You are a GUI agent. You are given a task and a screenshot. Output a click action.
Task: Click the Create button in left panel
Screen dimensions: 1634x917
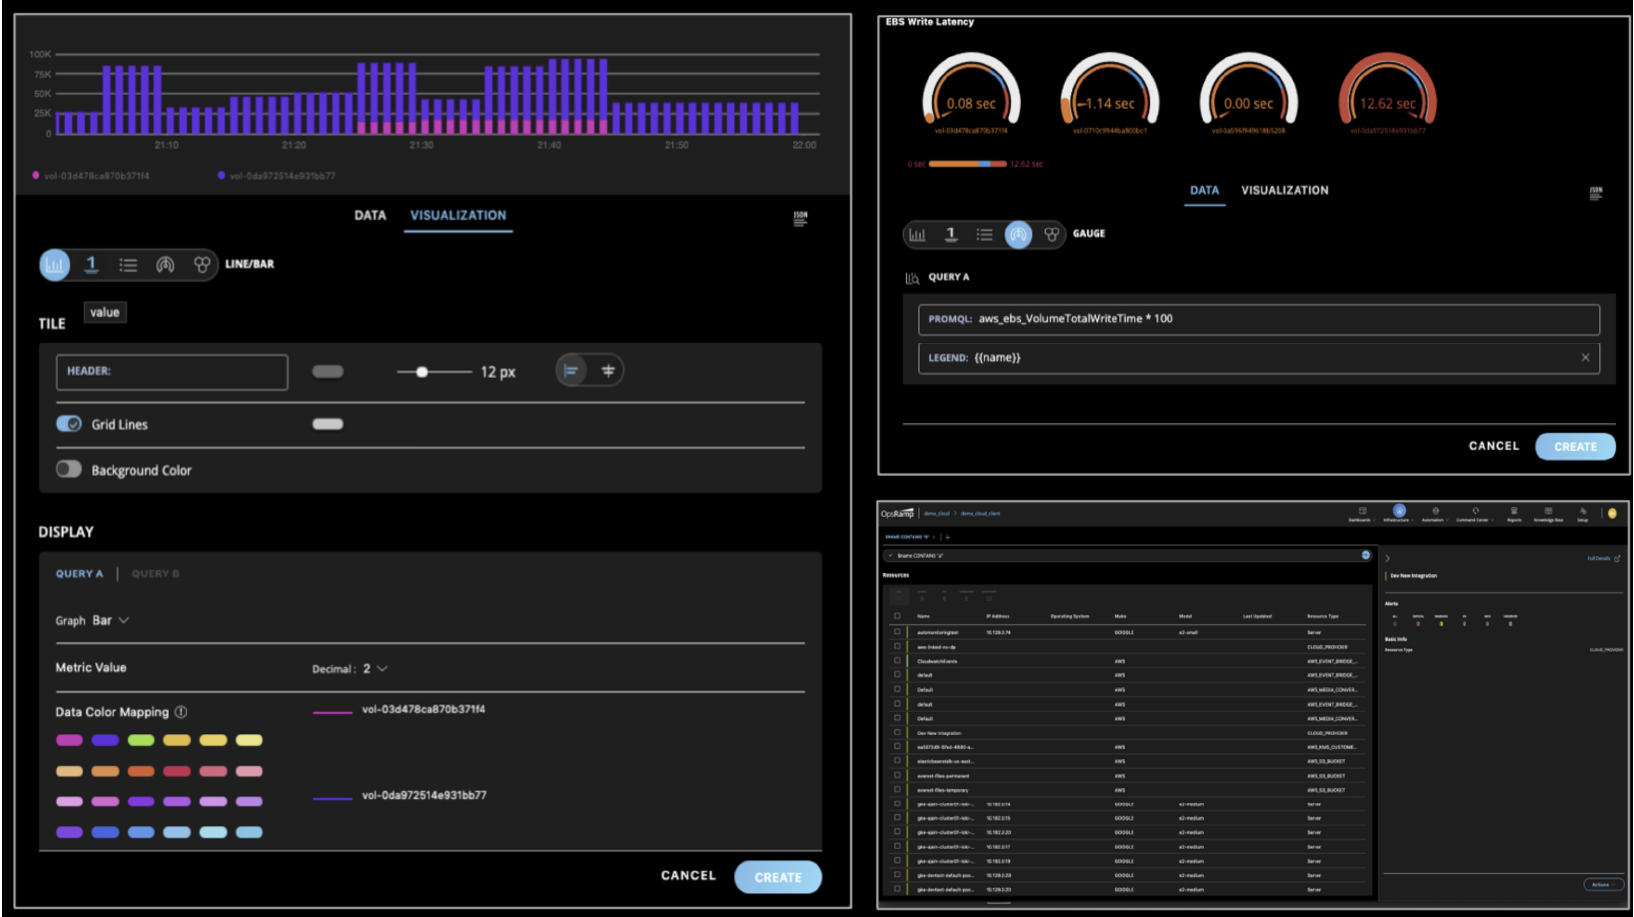(779, 876)
